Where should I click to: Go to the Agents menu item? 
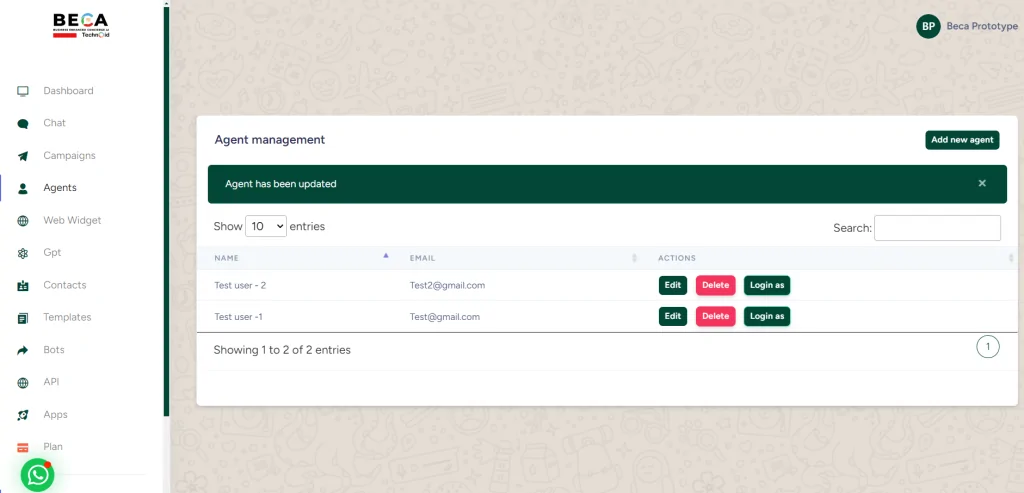click(60, 188)
